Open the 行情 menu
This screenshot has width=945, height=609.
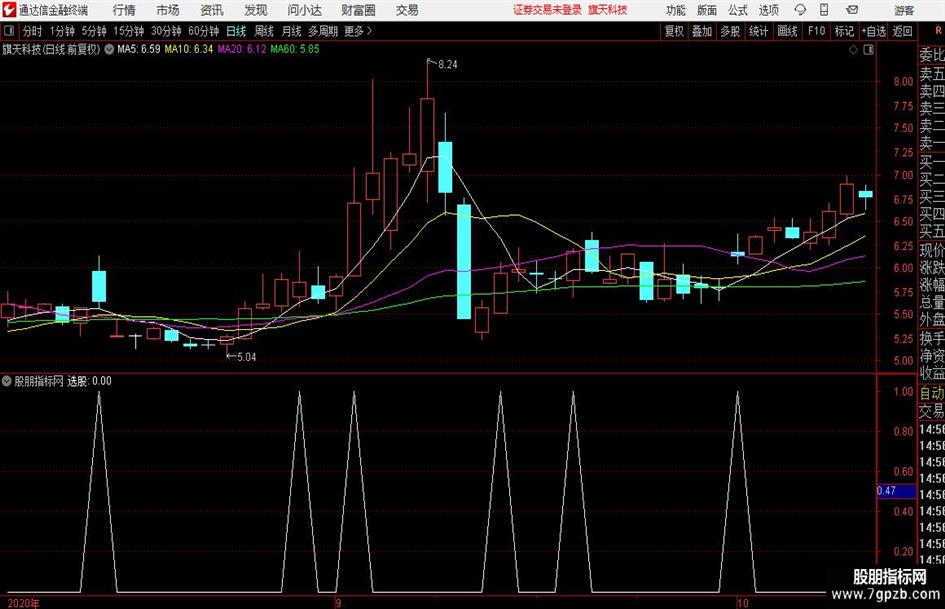(124, 10)
